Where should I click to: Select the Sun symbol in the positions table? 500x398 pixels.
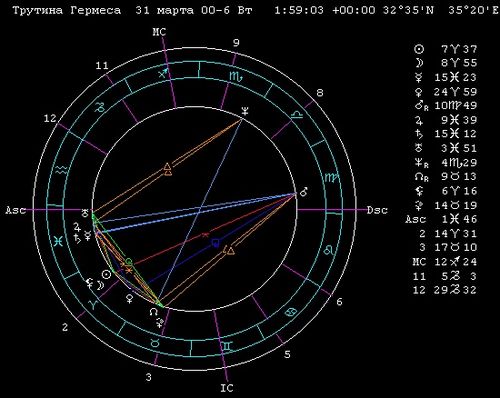pos(419,49)
